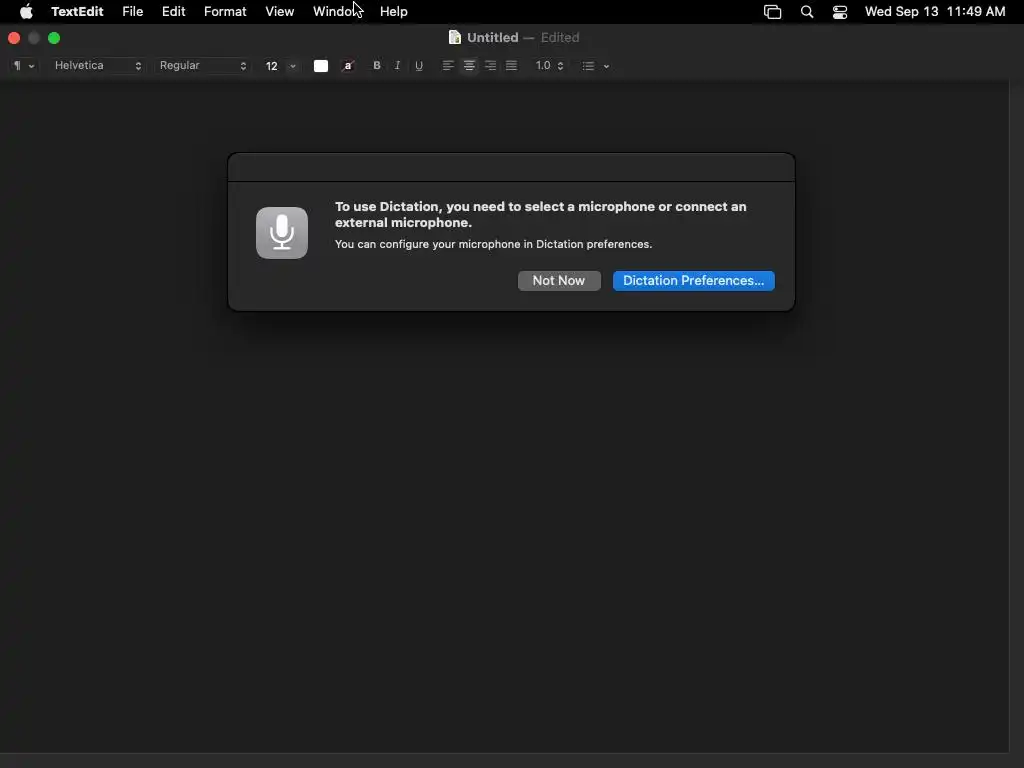
Task: Align text left
Action: 448,66
